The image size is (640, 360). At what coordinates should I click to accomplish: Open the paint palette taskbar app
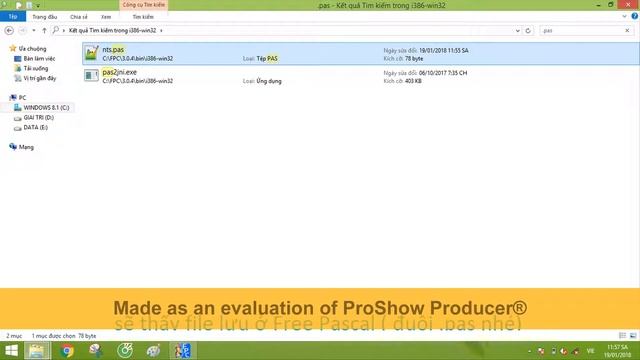click(x=153, y=351)
